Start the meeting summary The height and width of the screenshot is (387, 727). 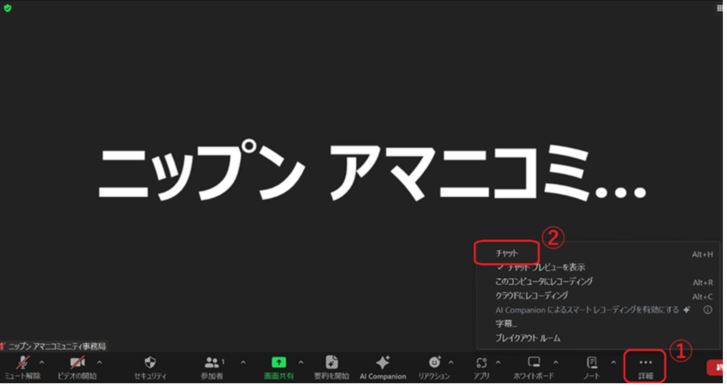[x=332, y=368]
